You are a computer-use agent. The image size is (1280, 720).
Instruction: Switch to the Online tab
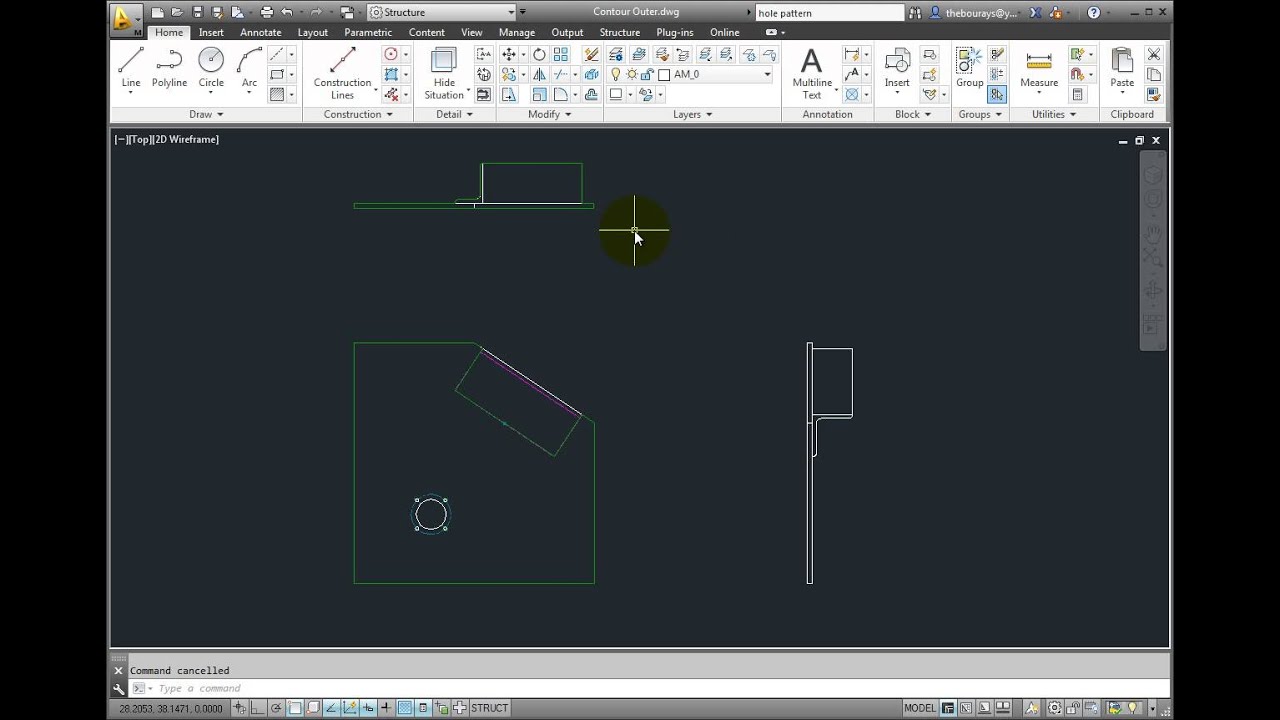tap(725, 32)
